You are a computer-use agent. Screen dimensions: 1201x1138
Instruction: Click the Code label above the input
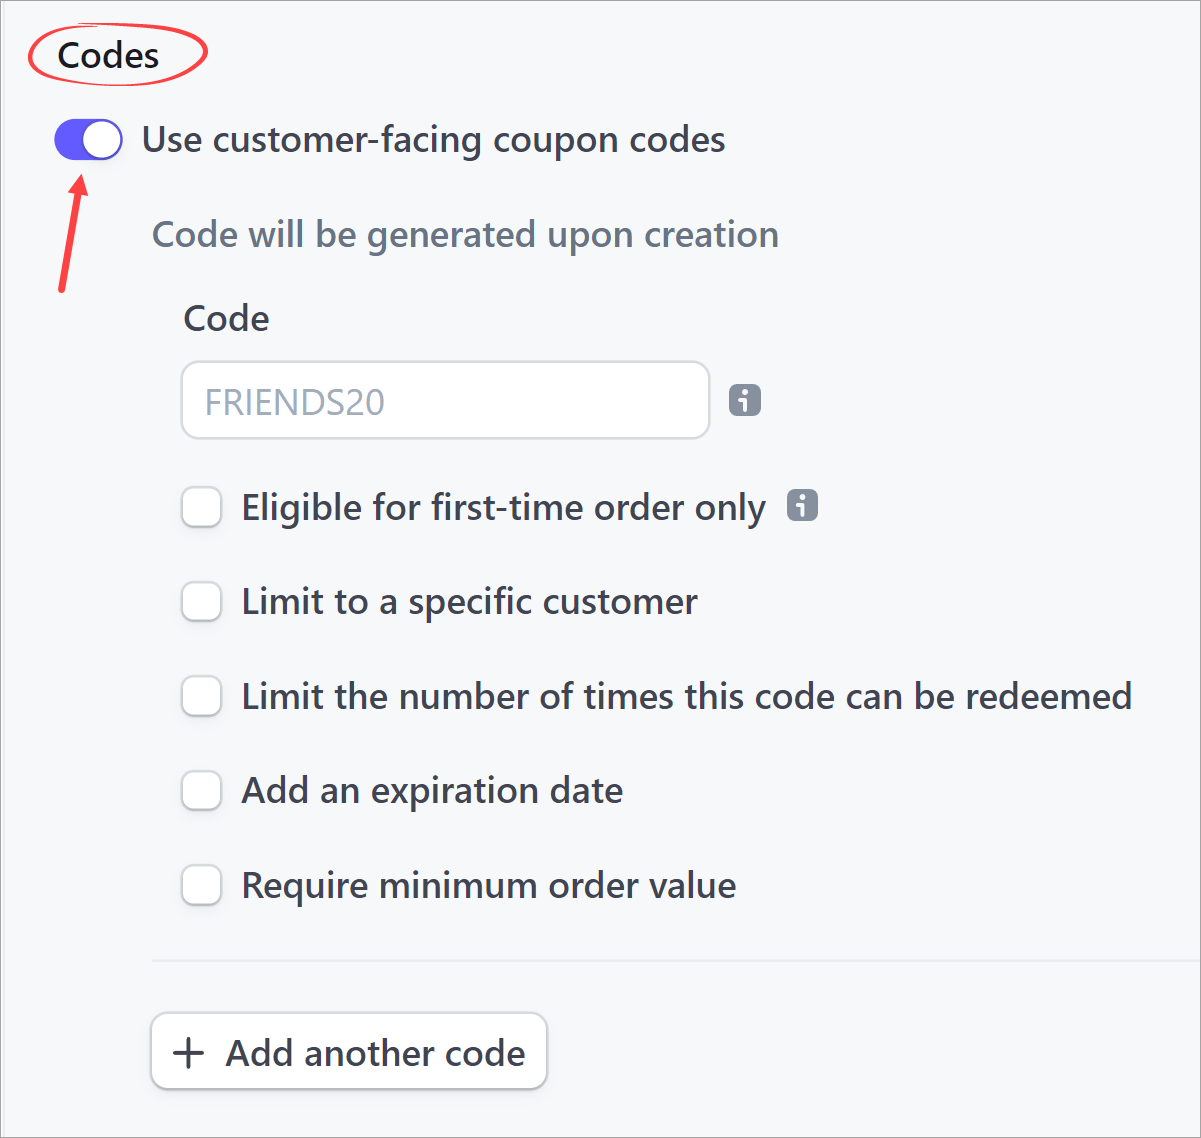226,318
